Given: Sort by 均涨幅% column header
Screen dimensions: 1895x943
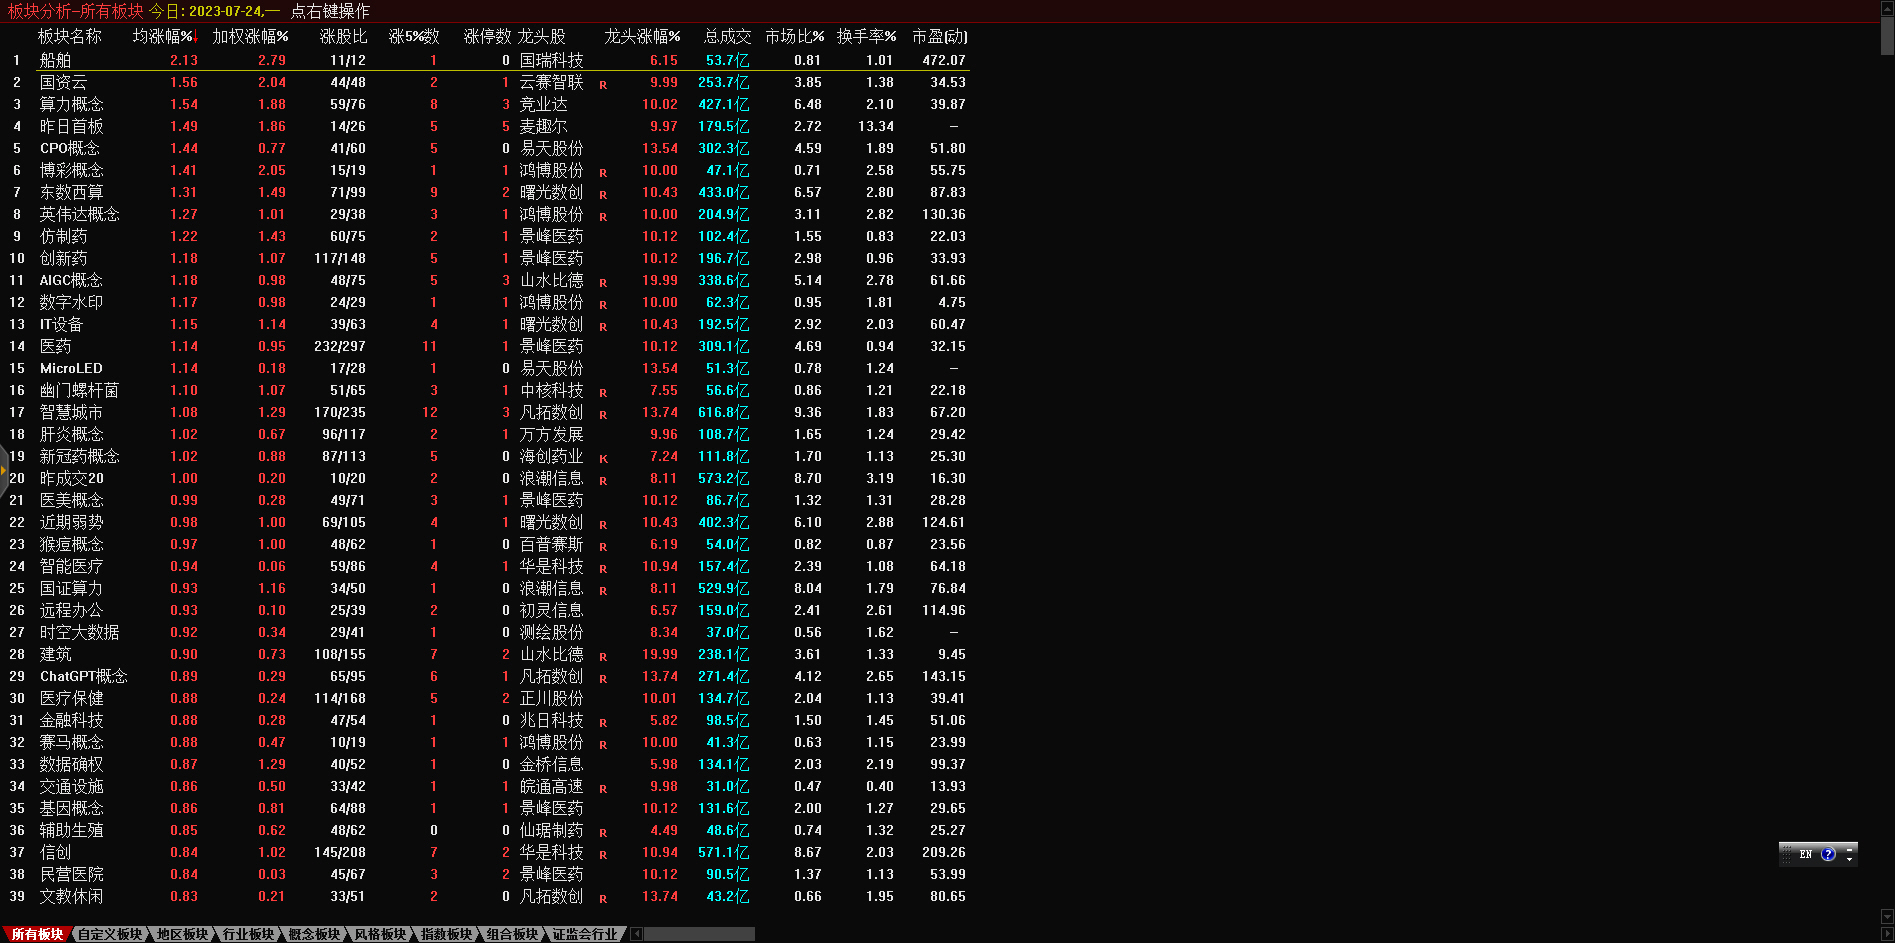Looking at the screenshot, I should point(163,36).
